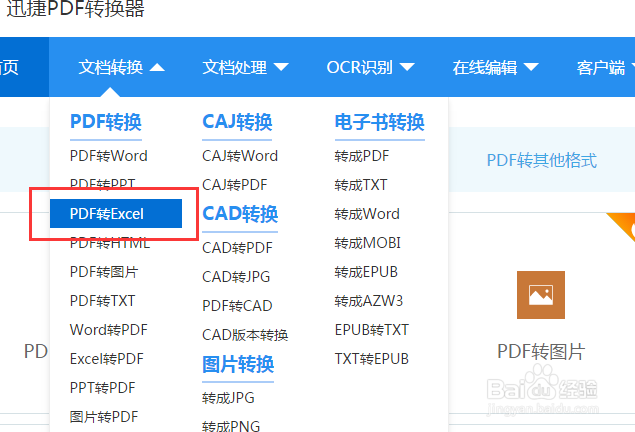Click the 迅捷PDF转换器 site title
The height and width of the screenshot is (432, 635).
76,9
